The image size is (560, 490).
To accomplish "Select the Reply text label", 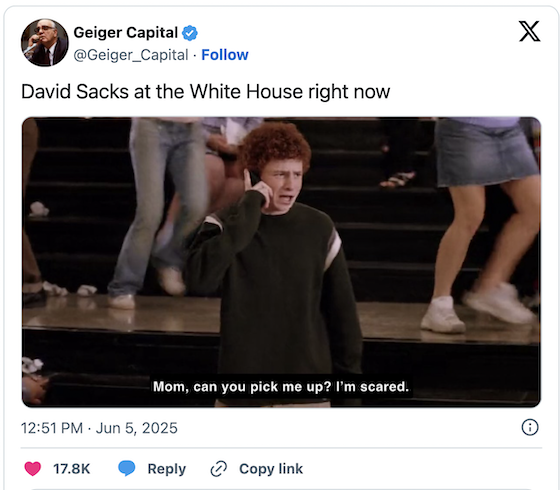I will click(x=167, y=469).
